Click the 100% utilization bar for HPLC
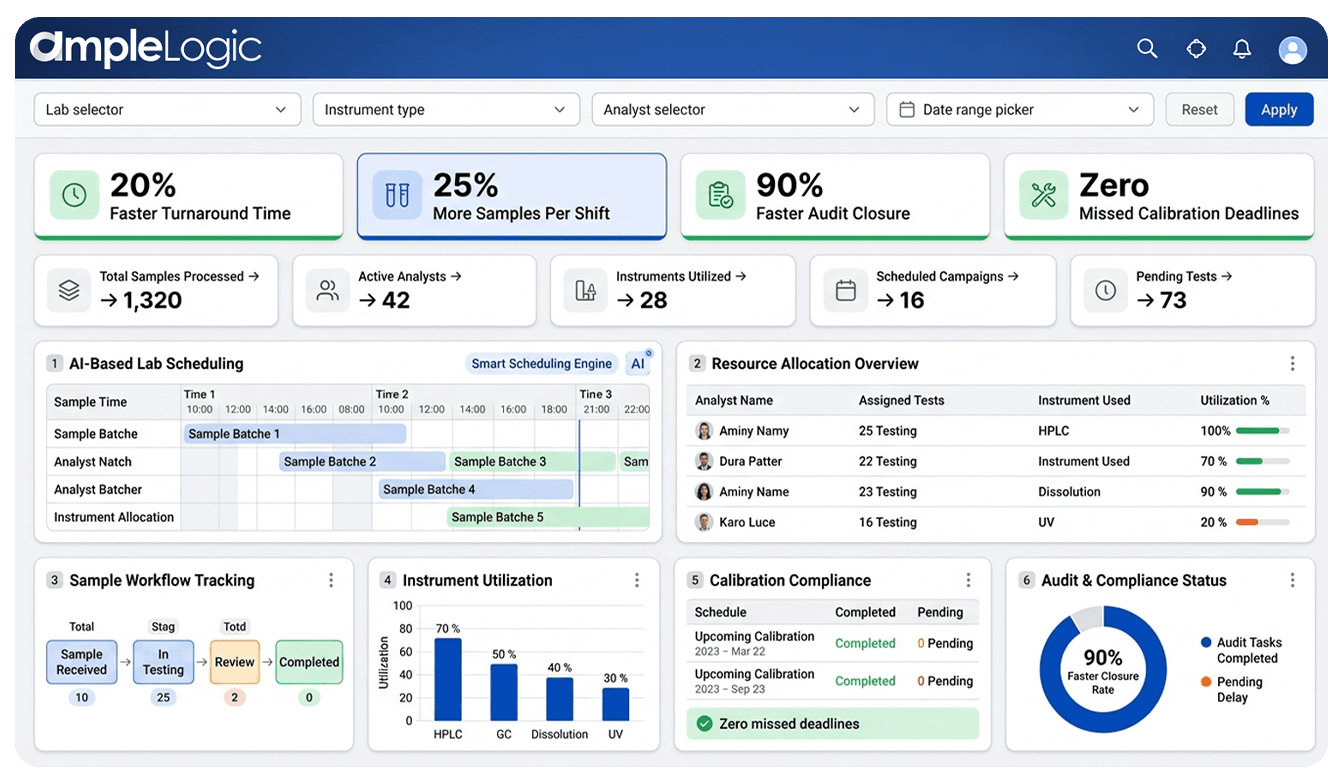The image size is (1342, 783). coord(1263,431)
